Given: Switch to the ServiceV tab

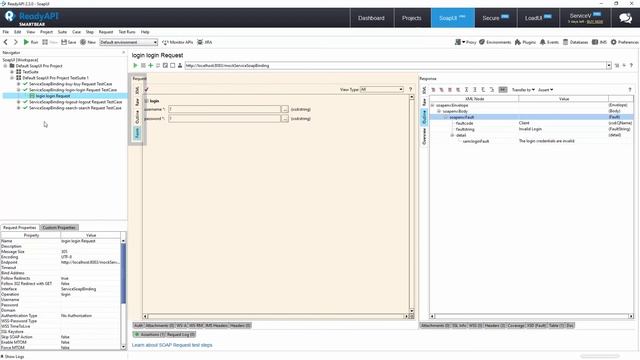Looking at the screenshot, I should [x=585, y=18].
